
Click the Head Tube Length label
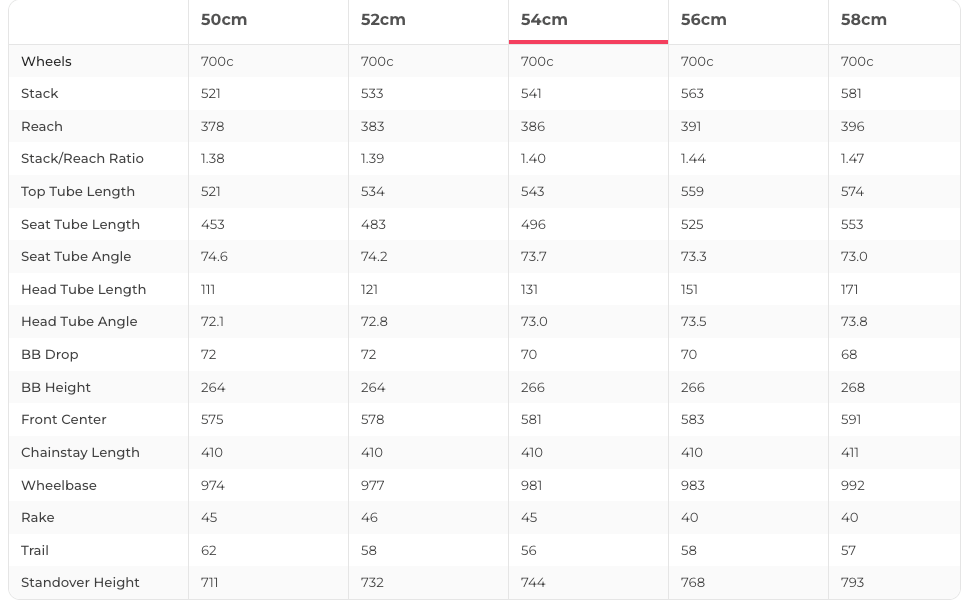coord(83,289)
